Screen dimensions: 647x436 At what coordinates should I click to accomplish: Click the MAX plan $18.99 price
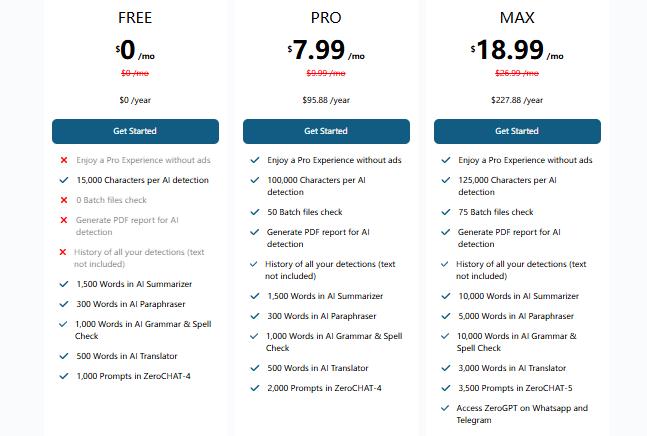(517, 50)
